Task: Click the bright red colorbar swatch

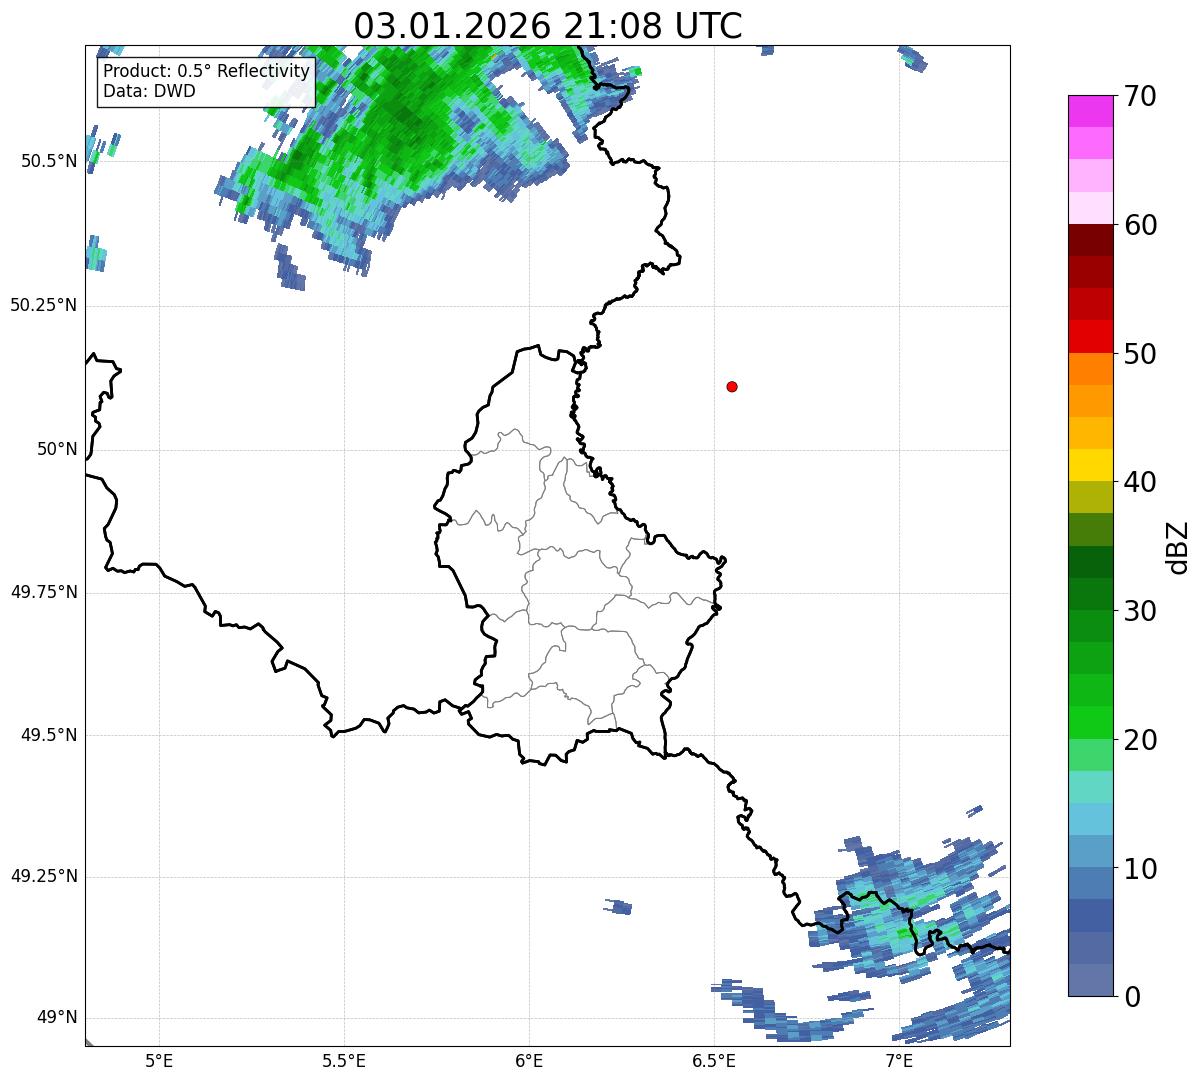Action: 1091,337
